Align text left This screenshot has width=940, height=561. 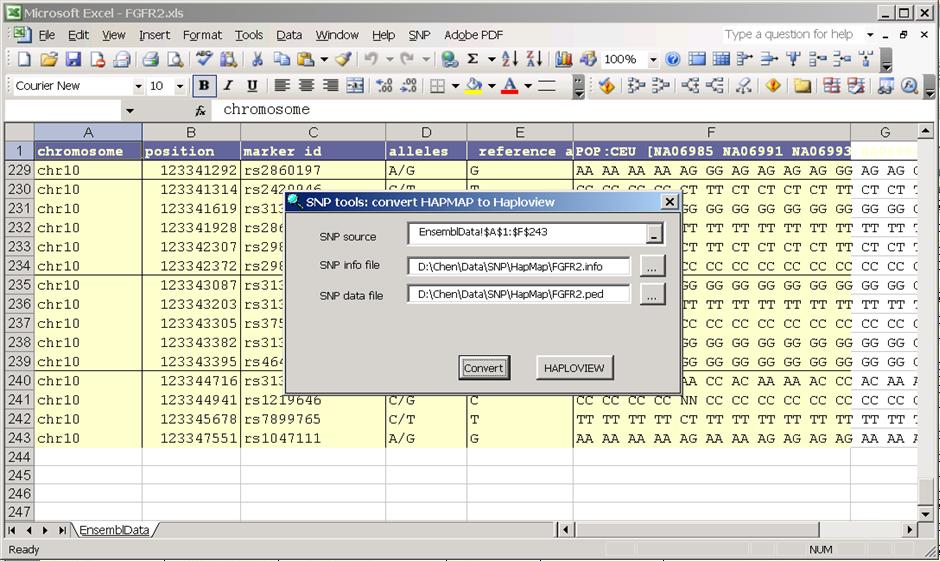tap(281, 86)
